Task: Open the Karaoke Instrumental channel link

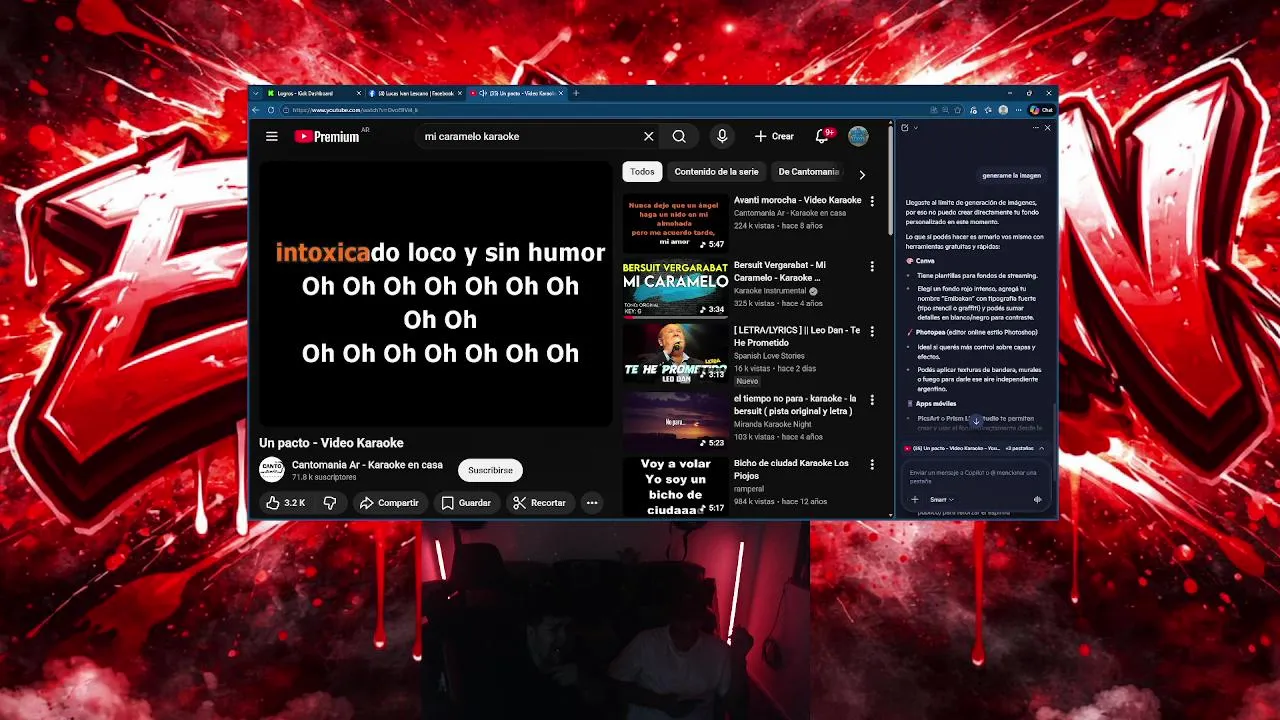Action: [x=770, y=291]
